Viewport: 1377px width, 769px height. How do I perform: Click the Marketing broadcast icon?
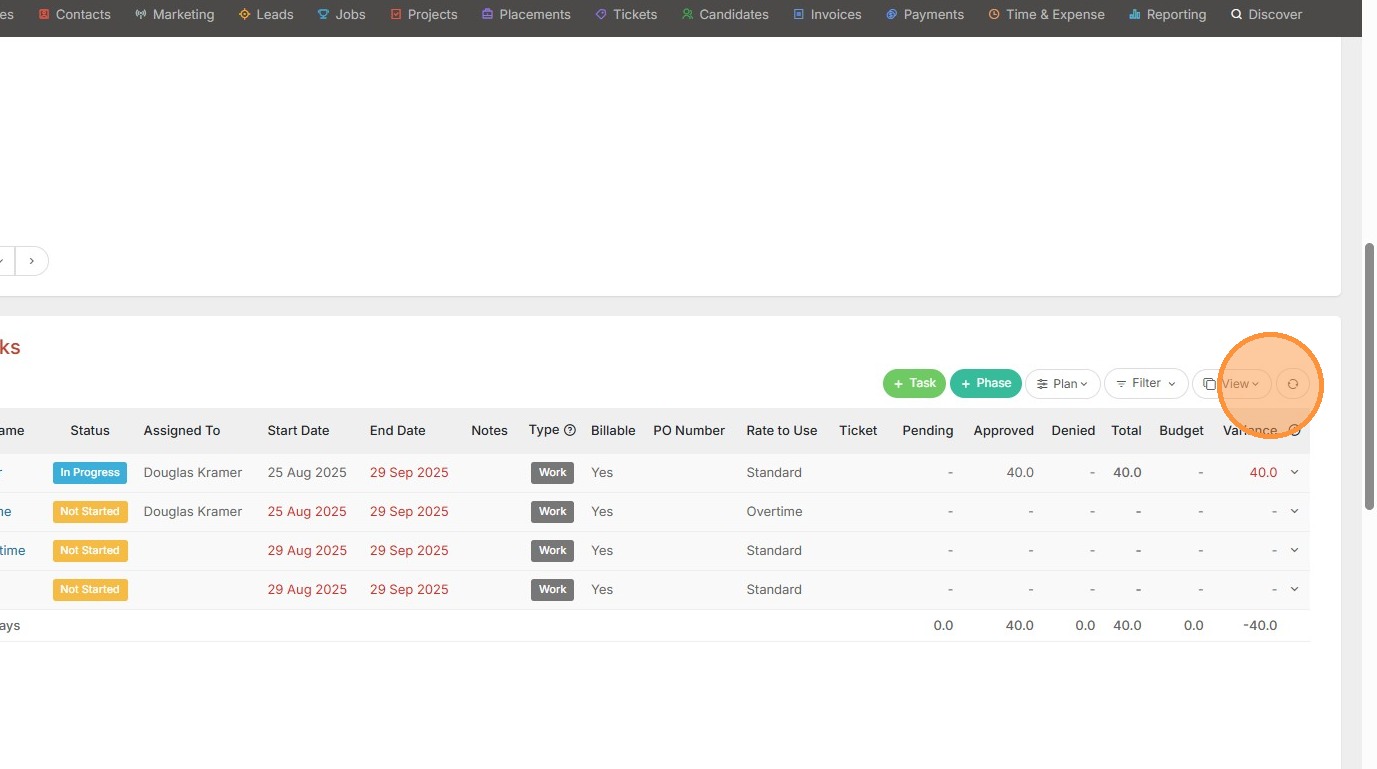coord(141,15)
